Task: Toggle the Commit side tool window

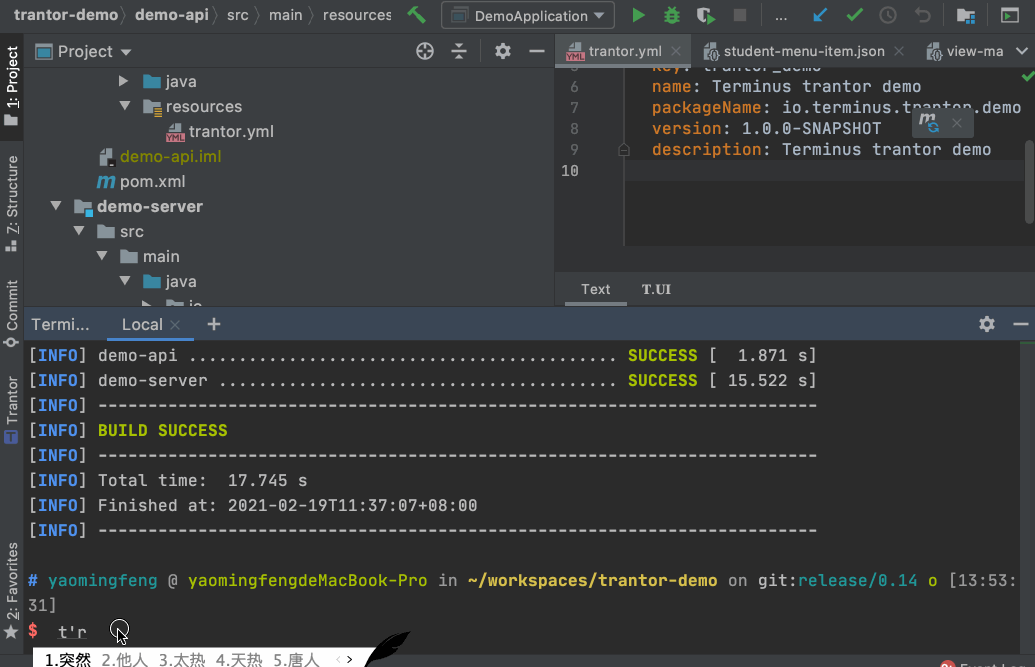Action: (11, 314)
